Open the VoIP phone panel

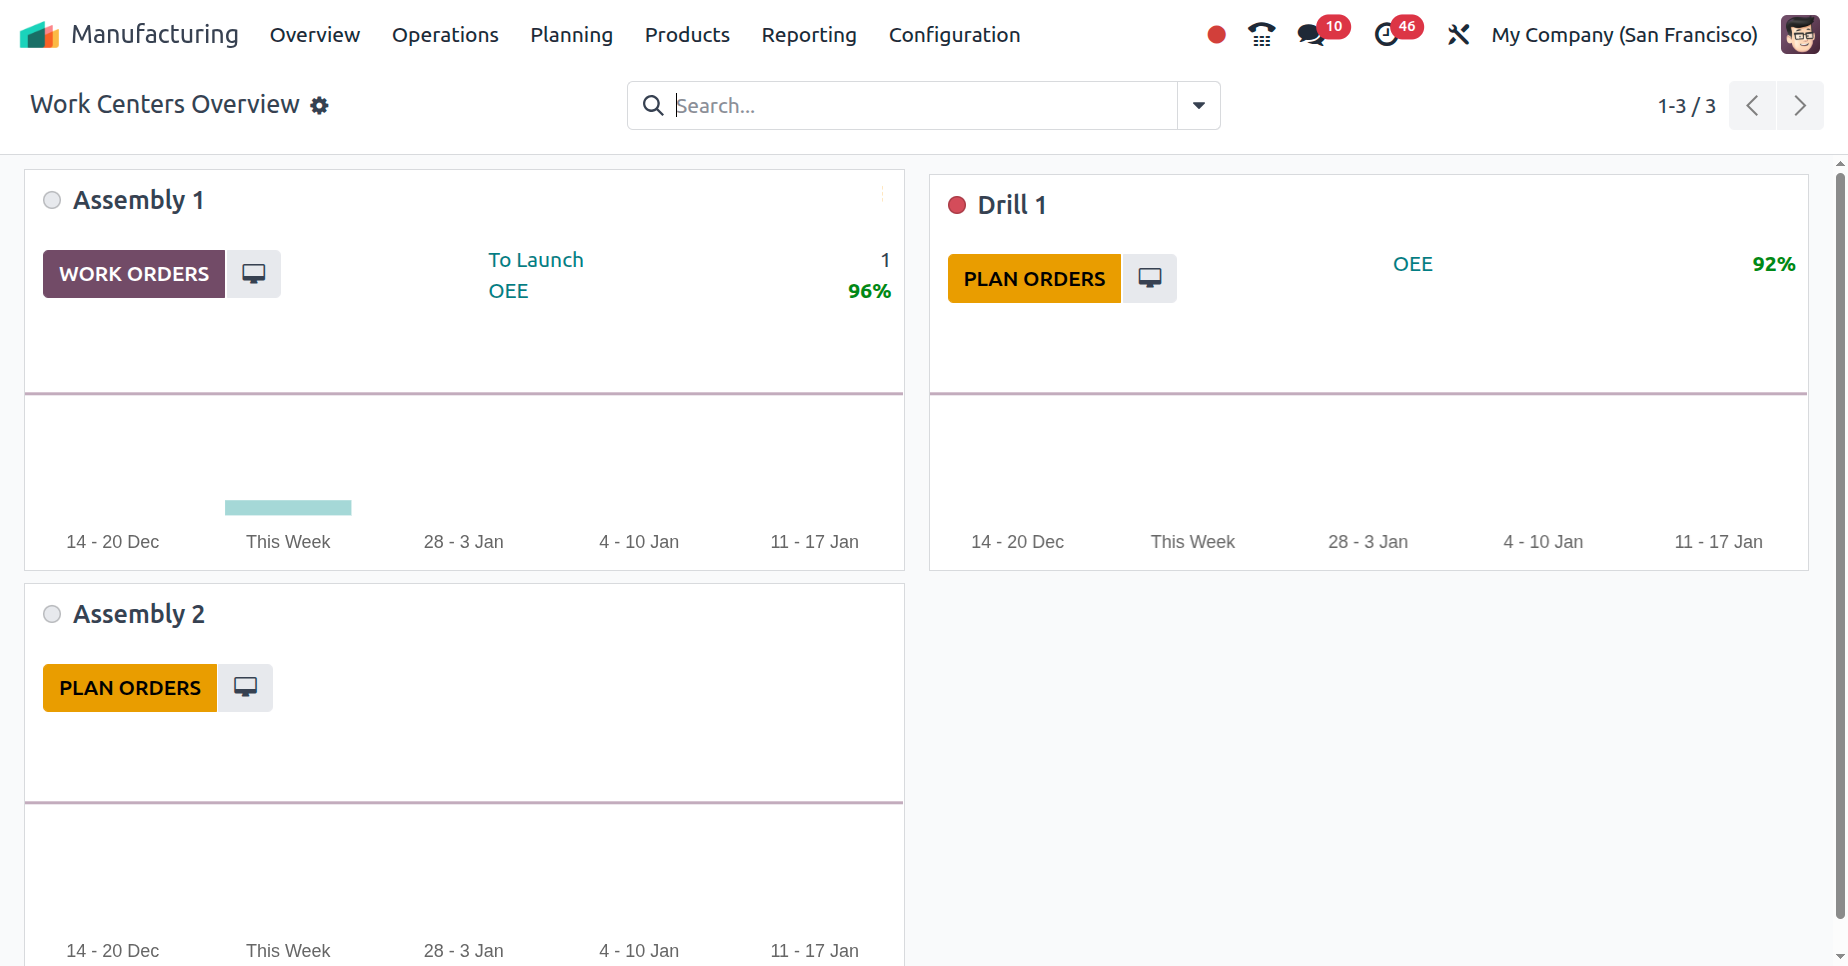coord(1261,34)
